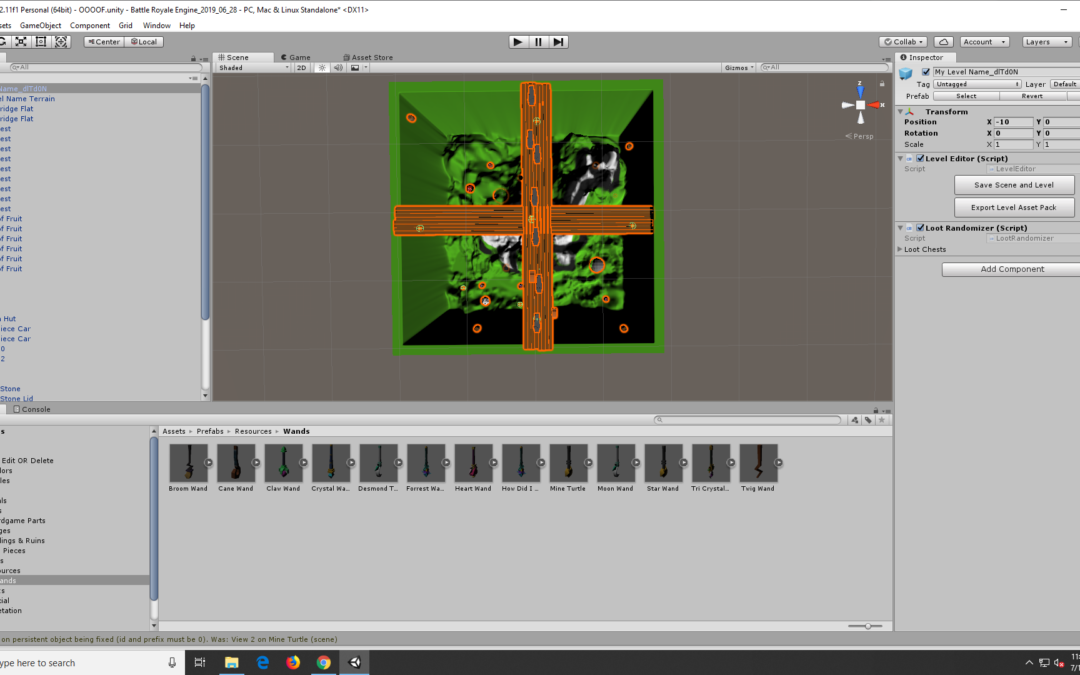Switch to the Console tab
This screenshot has height=675, width=1080.
coord(31,409)
